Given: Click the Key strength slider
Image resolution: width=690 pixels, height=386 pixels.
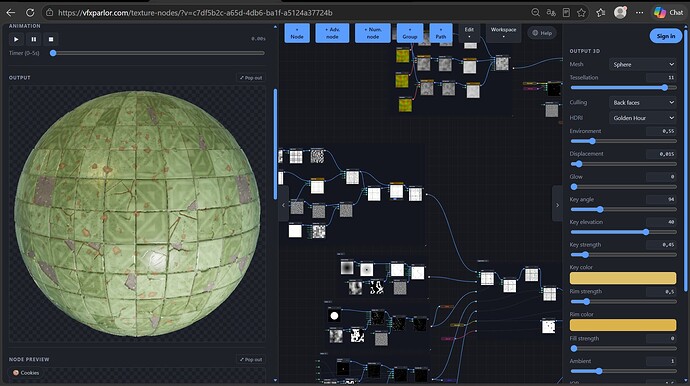Looking at the screenshot, I should click(x=623, y=255).
